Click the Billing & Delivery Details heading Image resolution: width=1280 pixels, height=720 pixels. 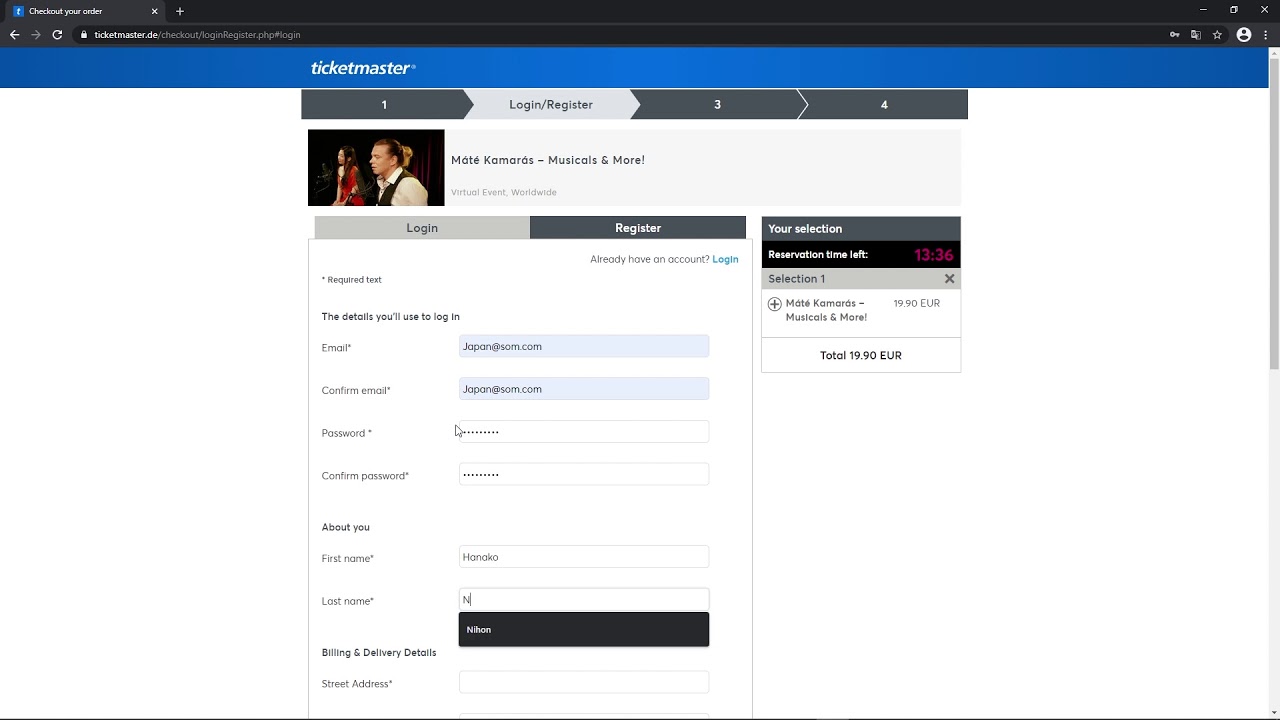click(x=379, y=653)
